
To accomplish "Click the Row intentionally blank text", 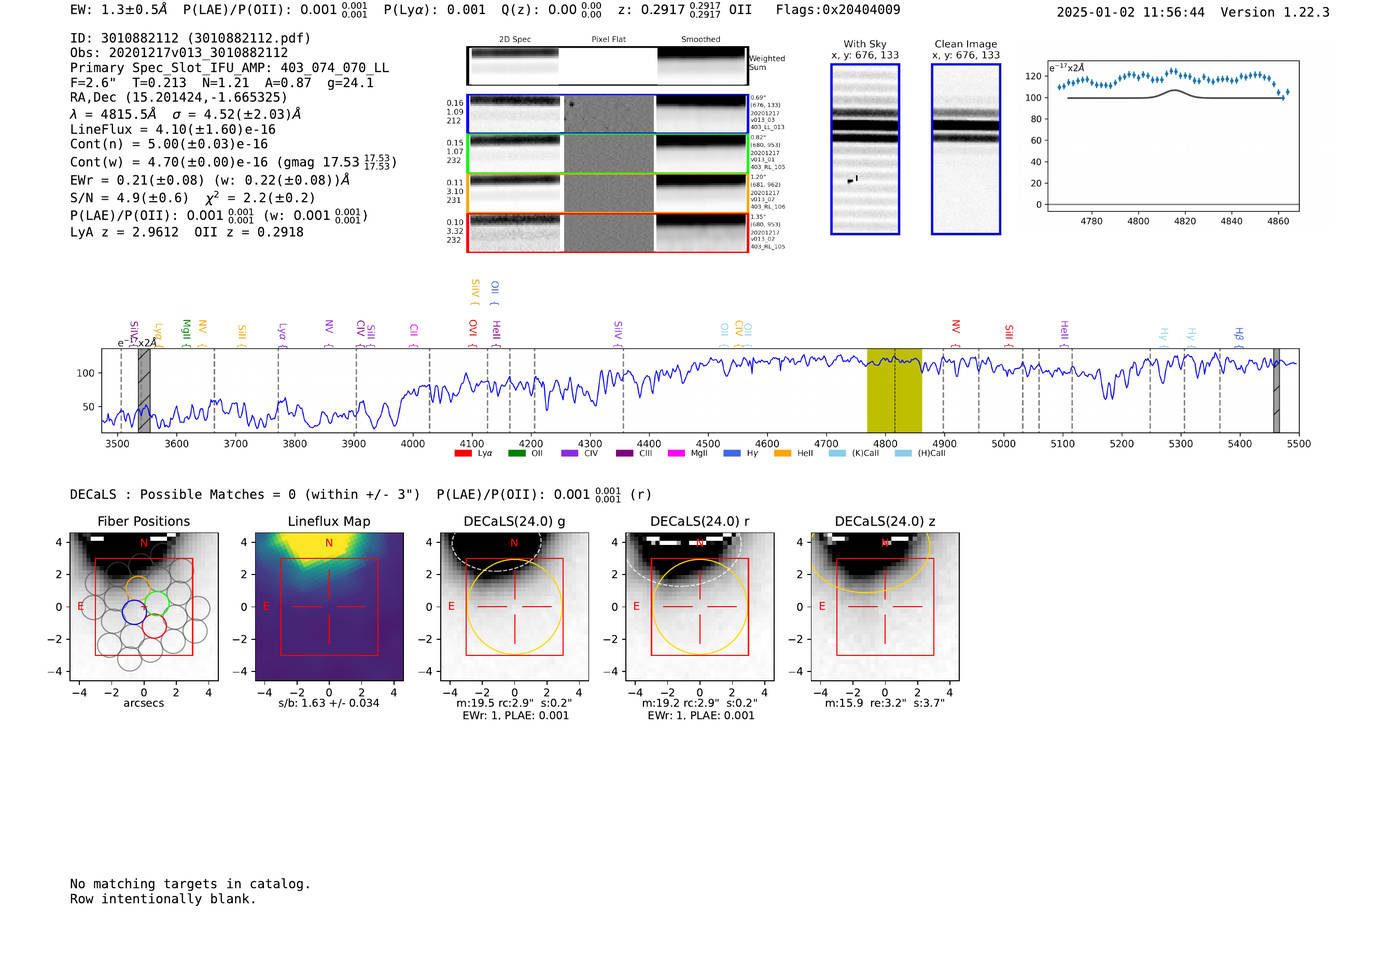I will [x=163, y=899].
